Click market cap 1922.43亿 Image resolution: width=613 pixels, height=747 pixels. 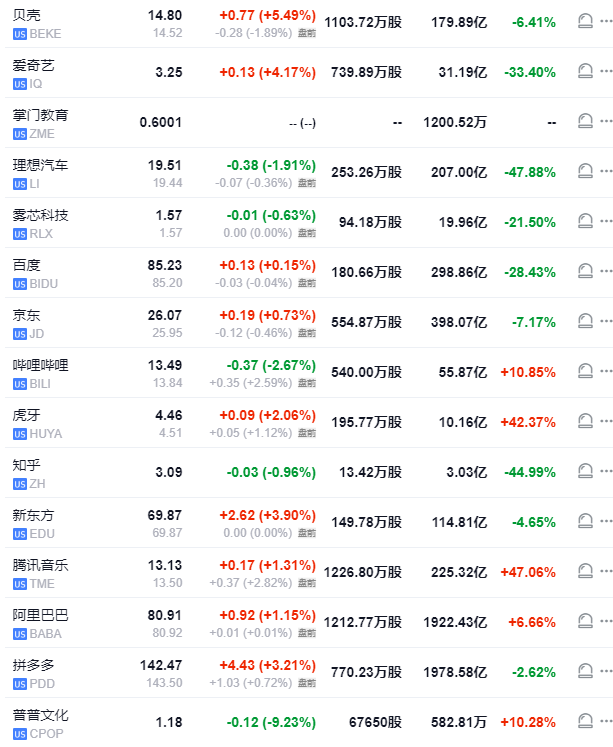(x=455, y=622)
